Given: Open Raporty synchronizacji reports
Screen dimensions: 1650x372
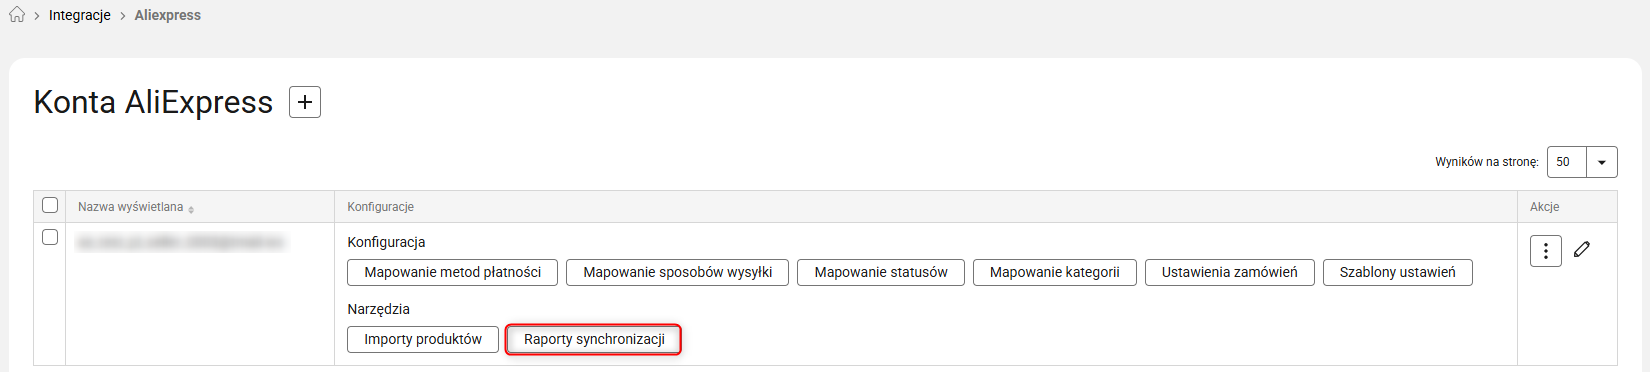Looking at the screenshot, I should pyautogui.click(x=594, y=339).
